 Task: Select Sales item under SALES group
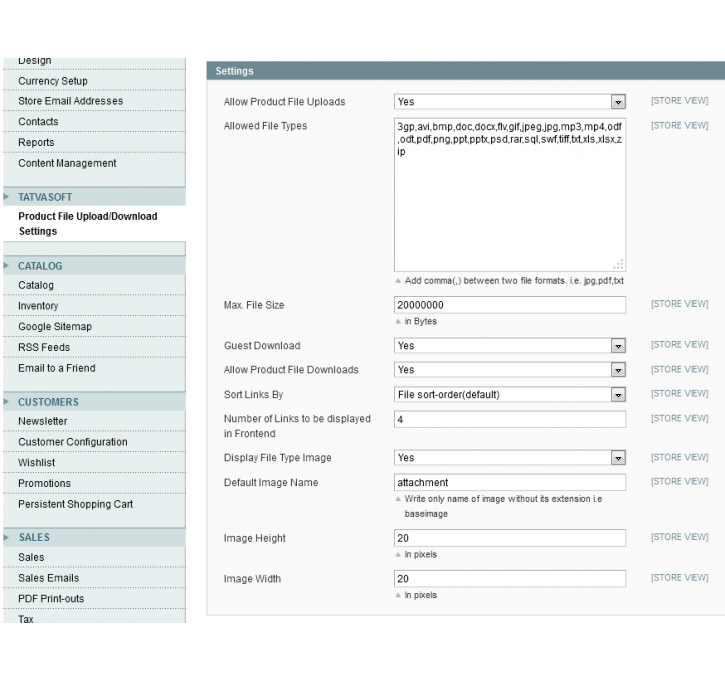point(31,557)
